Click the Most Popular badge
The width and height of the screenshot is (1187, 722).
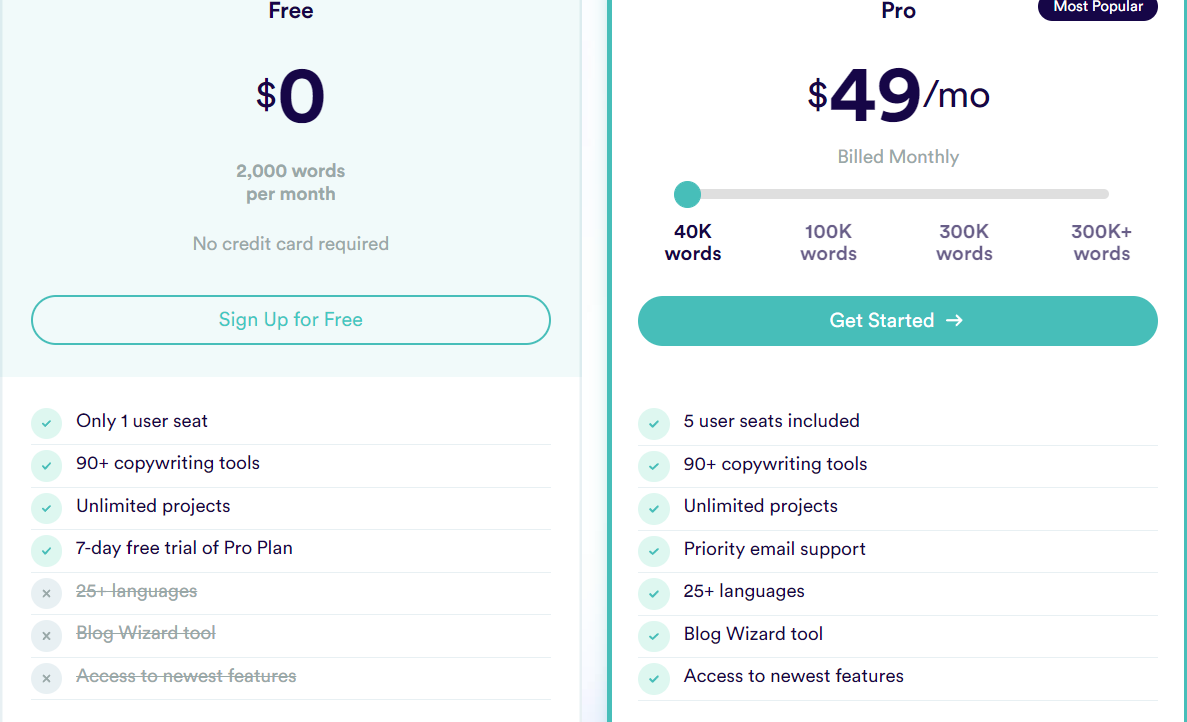(x=1097, y=8)
